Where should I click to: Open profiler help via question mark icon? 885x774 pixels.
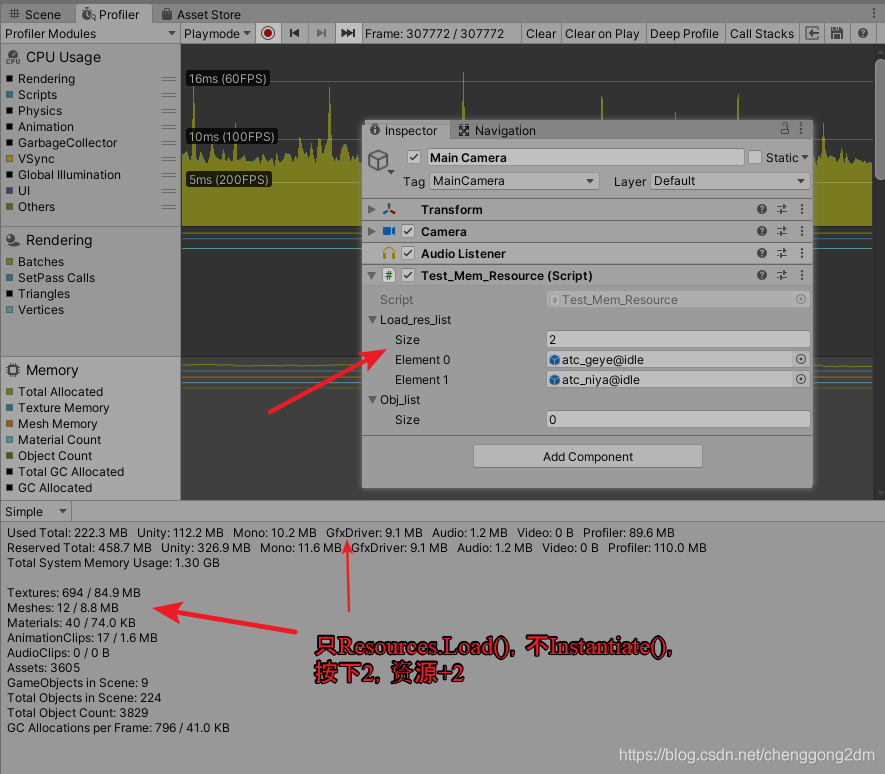[862, 33]
